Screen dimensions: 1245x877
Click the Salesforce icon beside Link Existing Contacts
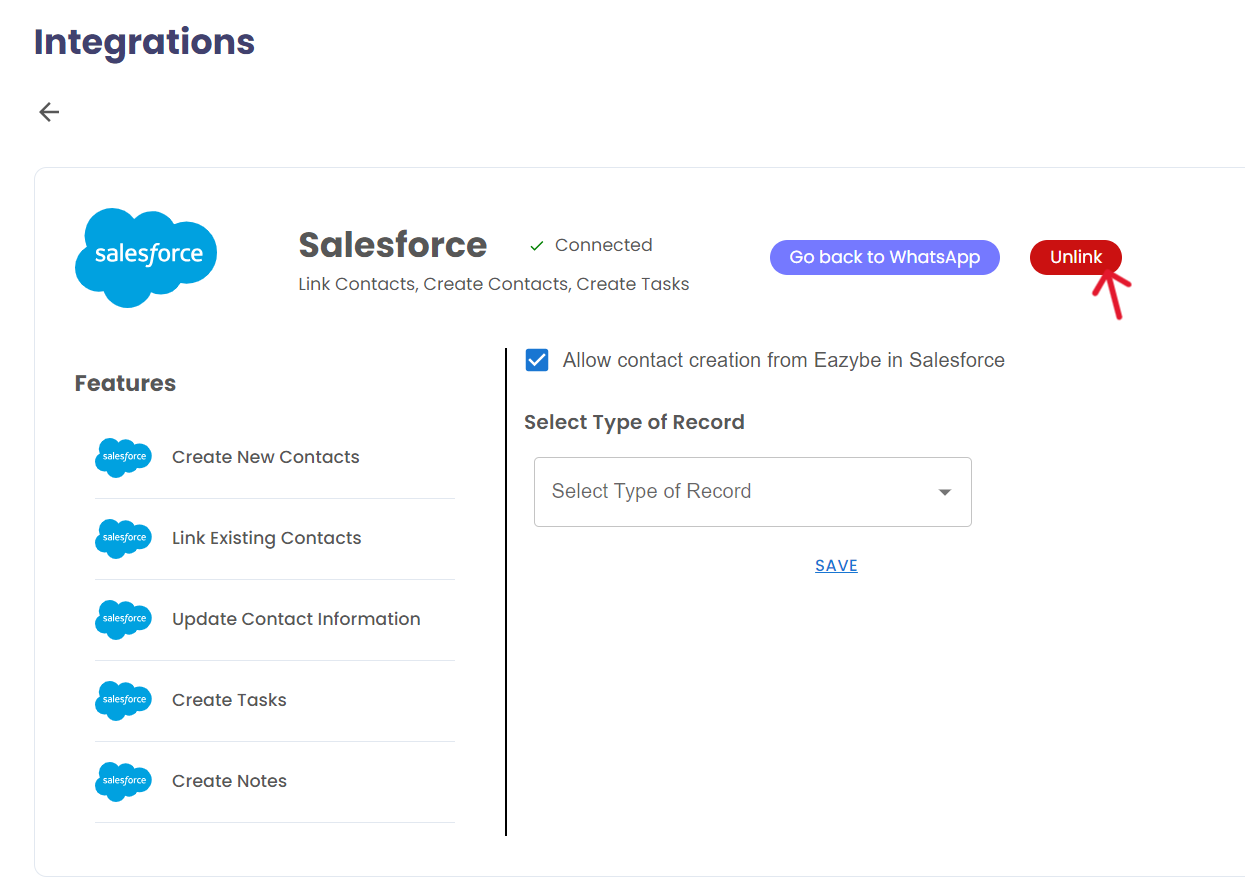(x=123, y=538)
